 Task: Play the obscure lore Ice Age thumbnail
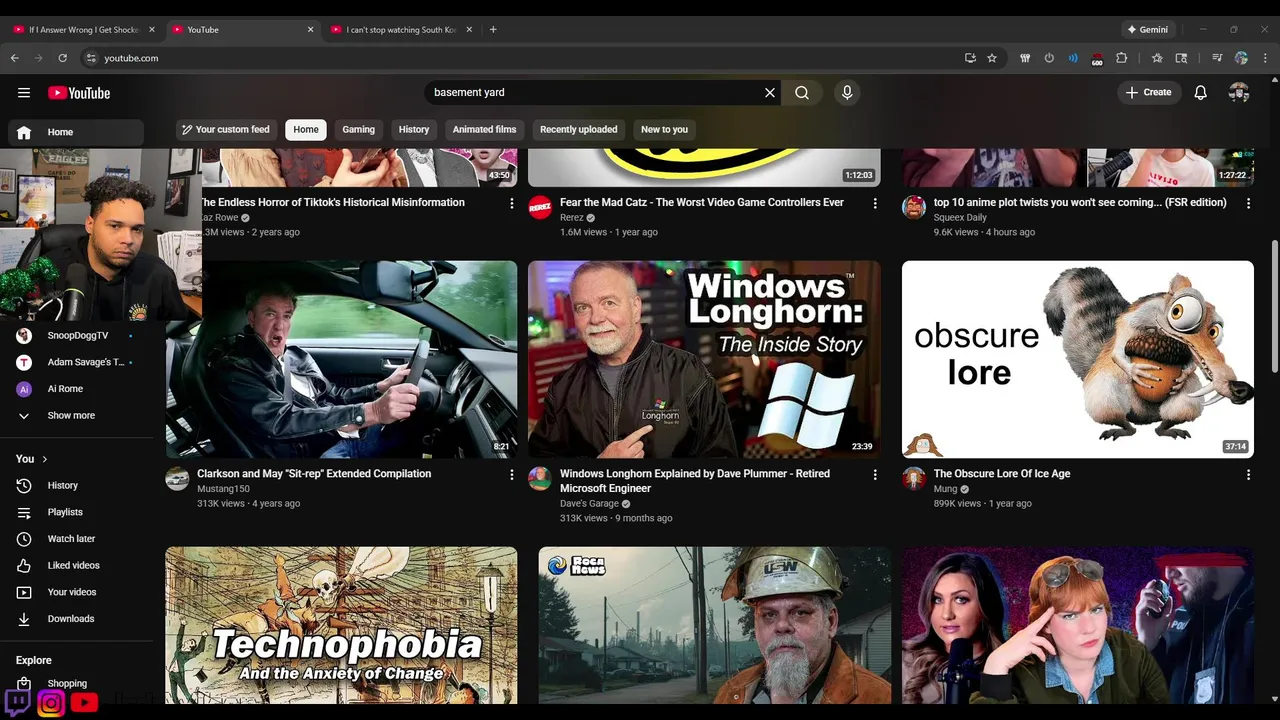point(1078,359)
